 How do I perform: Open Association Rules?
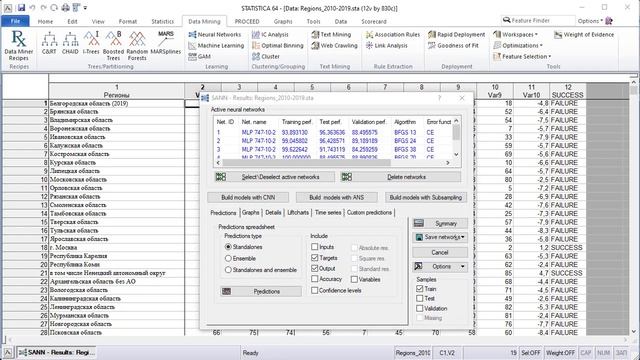[393, 35]
